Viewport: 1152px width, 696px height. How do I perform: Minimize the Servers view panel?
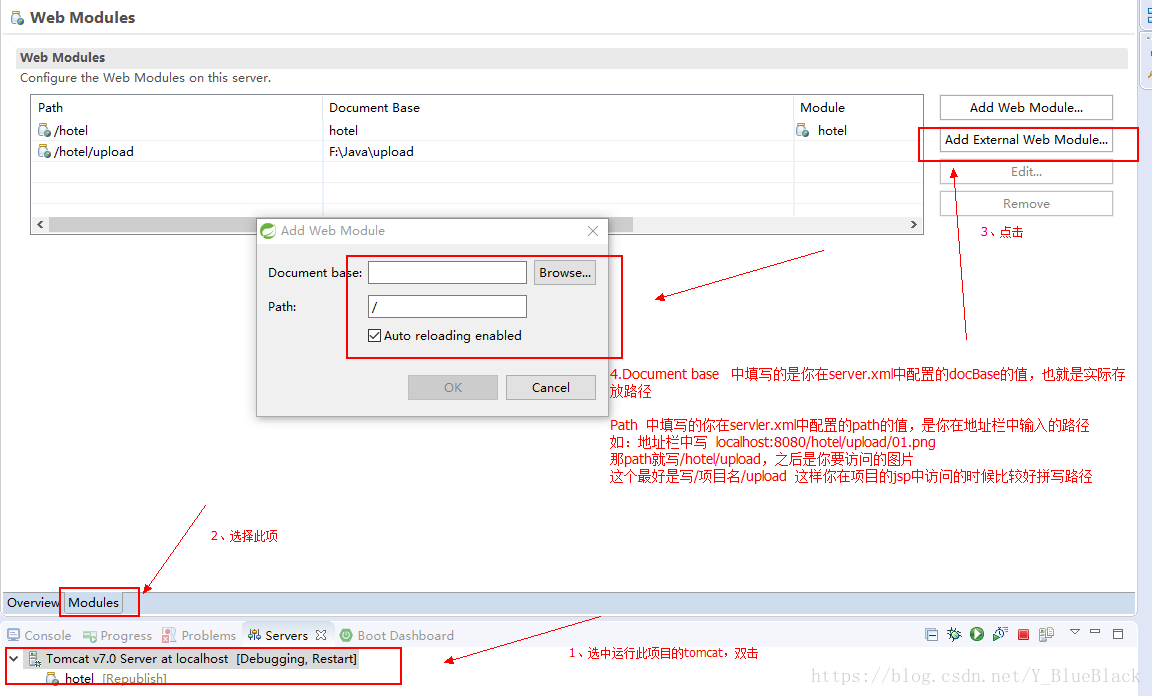[1095, 632]
